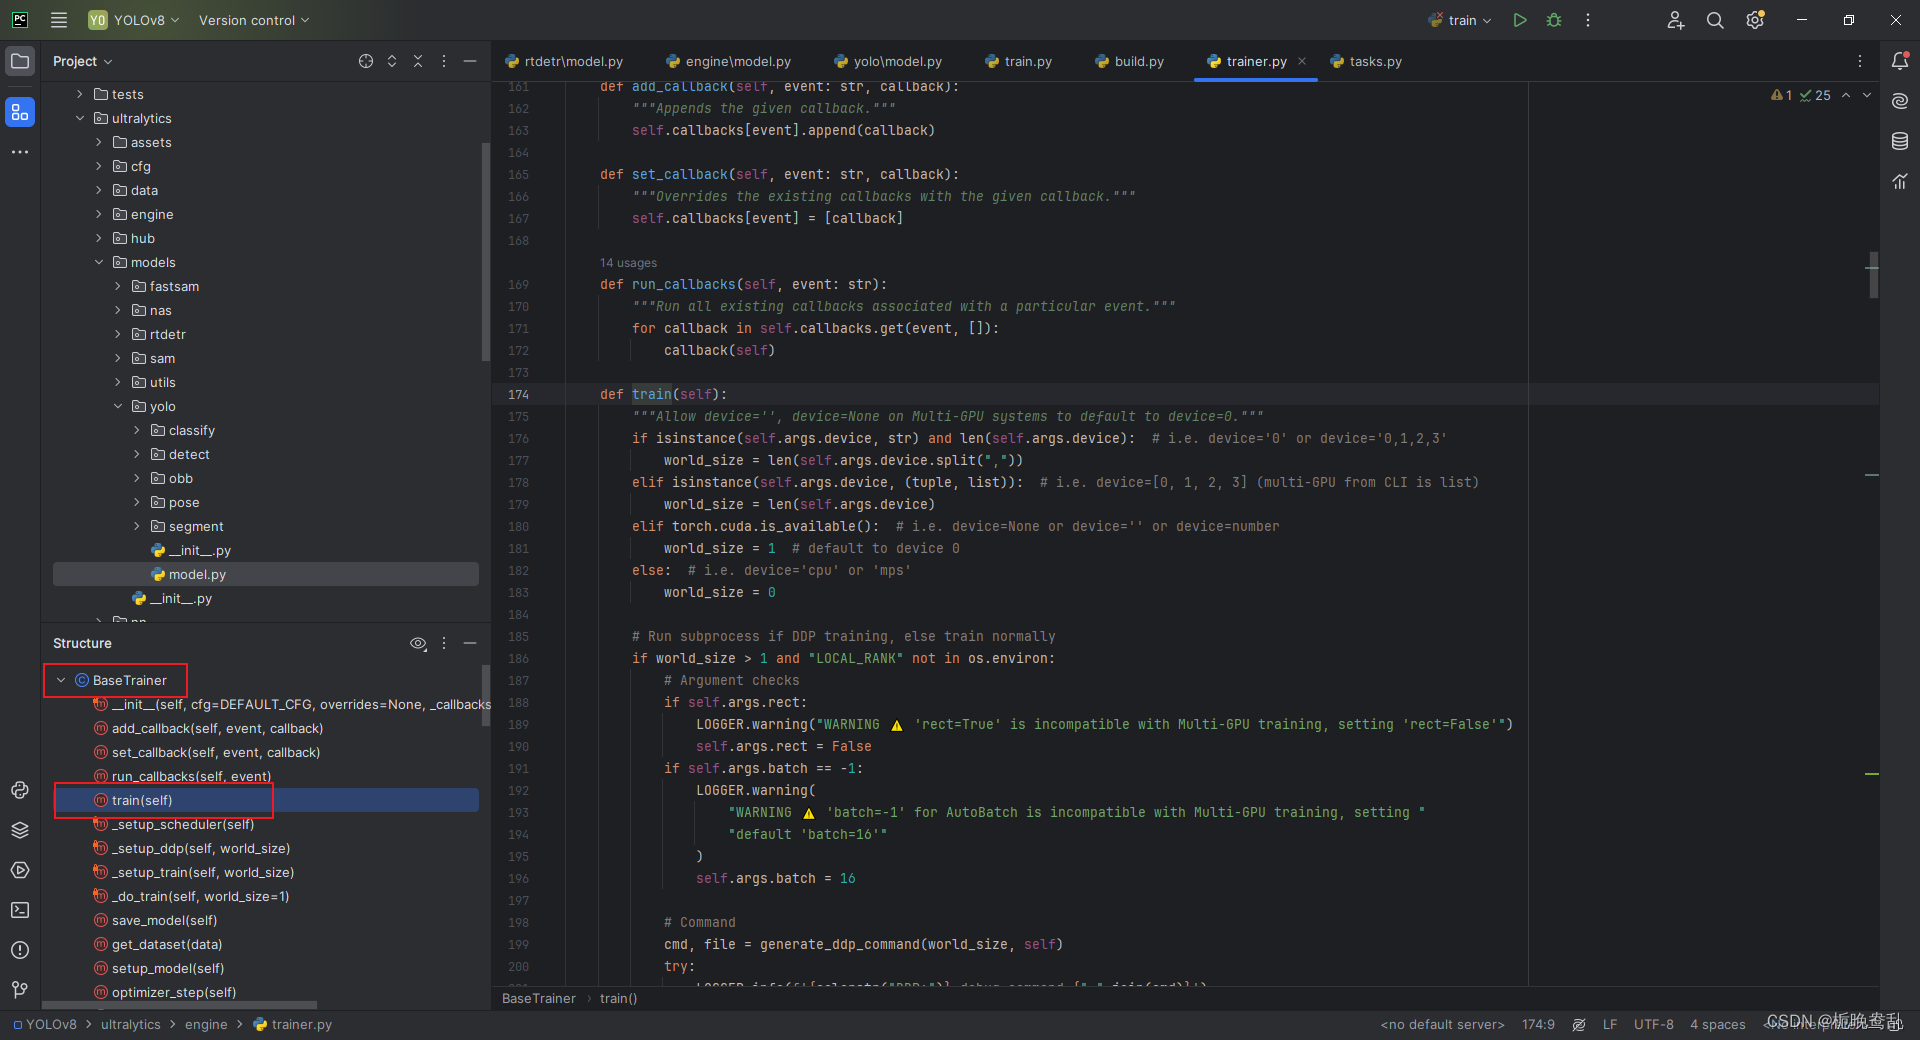Screen dimensions: 1920x1040
Task: Switch to the train.py tab
Action: point(1019,61)
